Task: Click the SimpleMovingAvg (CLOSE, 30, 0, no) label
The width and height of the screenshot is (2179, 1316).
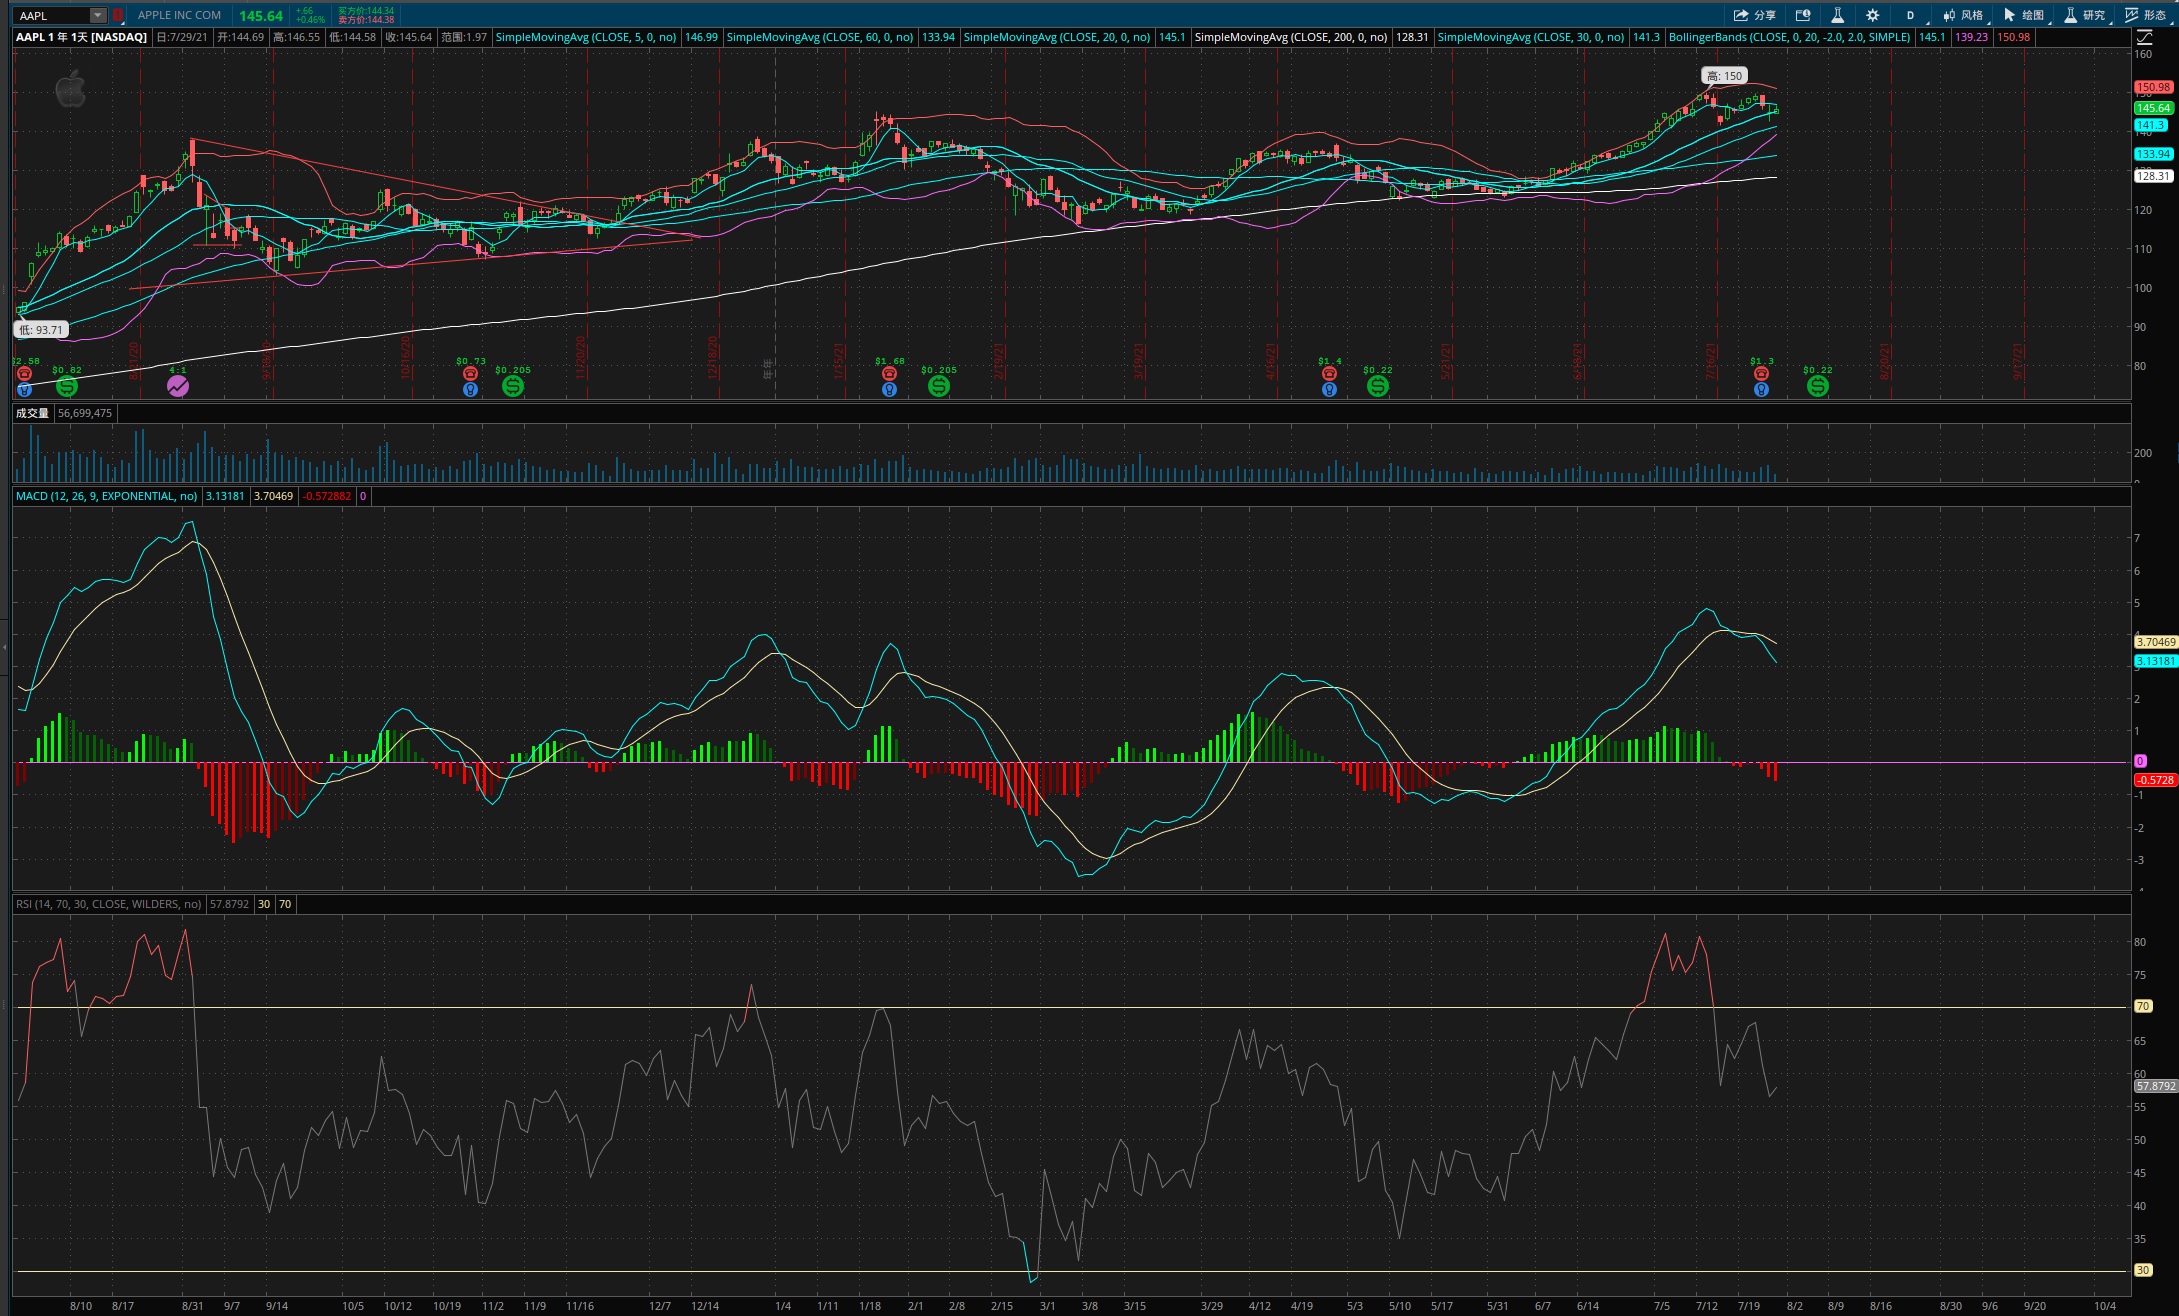Action: click(x=1530, y=37)
